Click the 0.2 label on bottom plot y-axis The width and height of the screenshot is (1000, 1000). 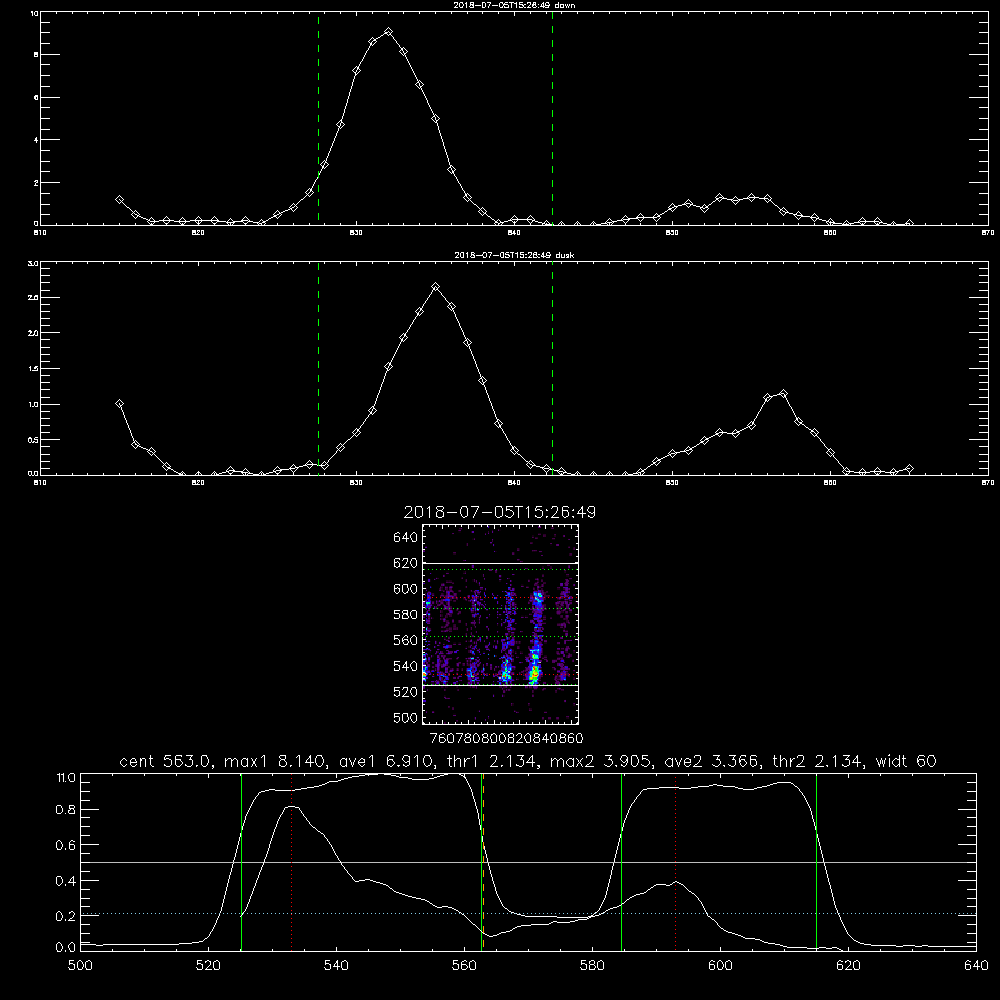[66, 916]
